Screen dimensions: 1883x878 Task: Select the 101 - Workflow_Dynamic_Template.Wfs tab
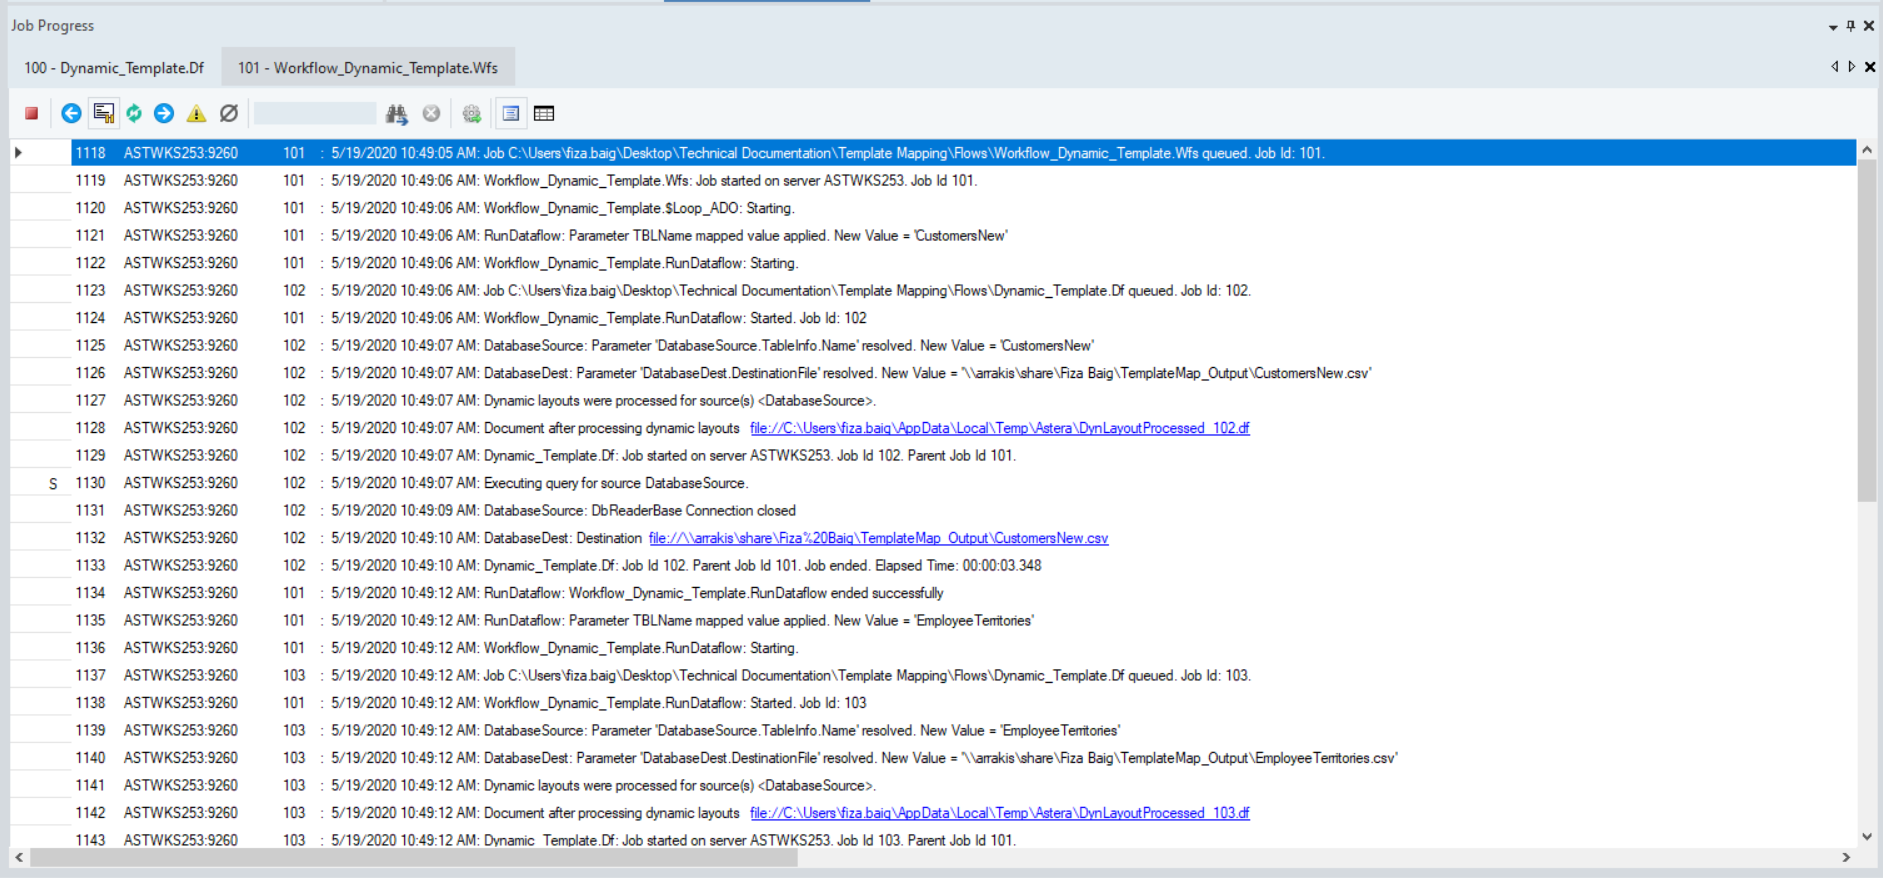(x=367, y=68)
